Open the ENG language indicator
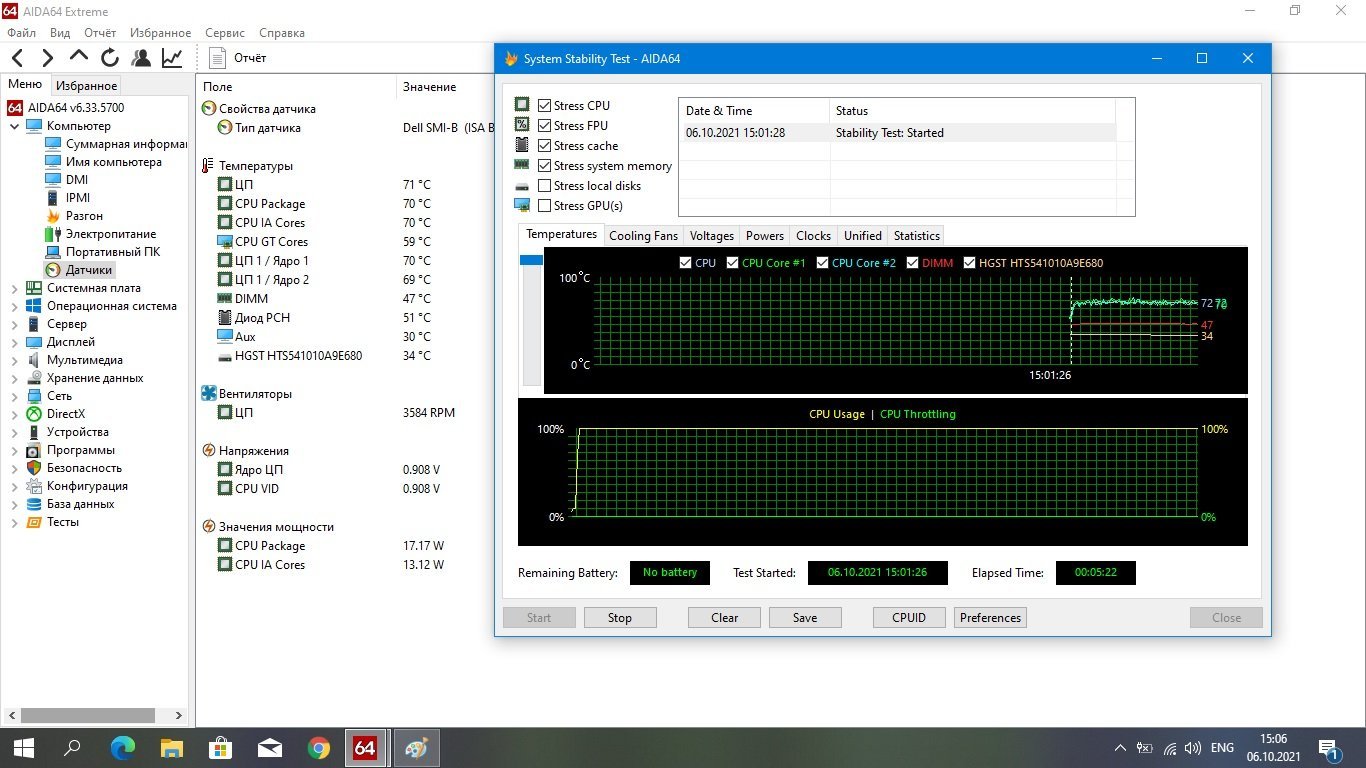Viewport: 1366px width, 768px height. coord(1222,748)
